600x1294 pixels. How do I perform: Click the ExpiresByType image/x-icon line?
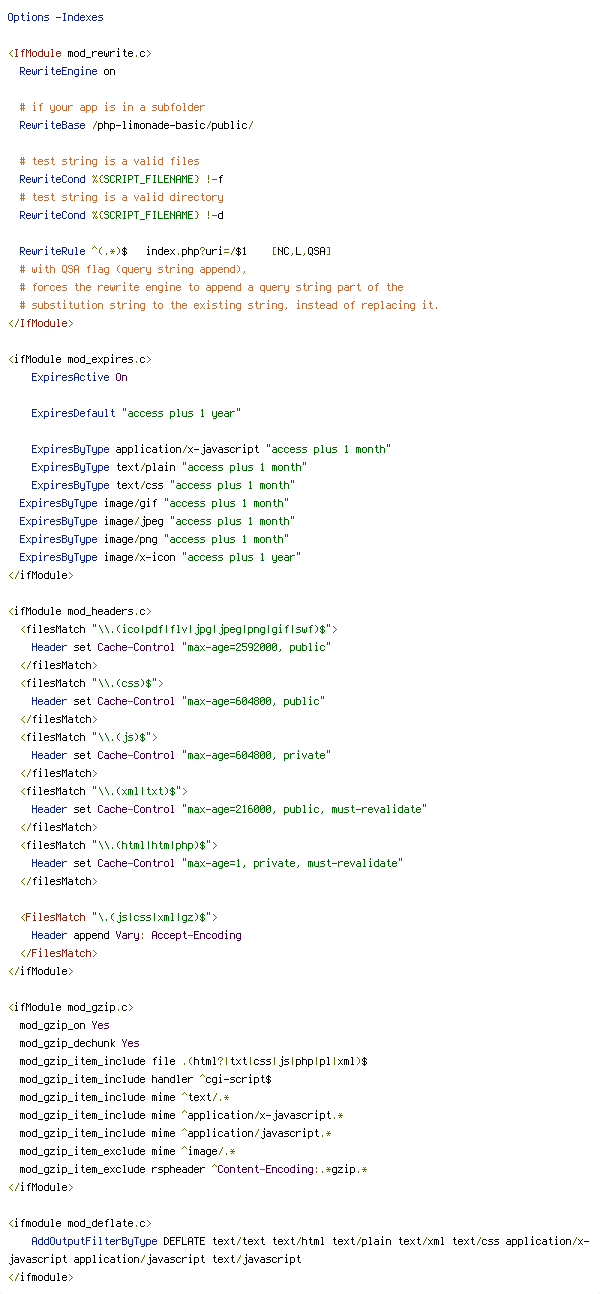(x=160, y=557)
